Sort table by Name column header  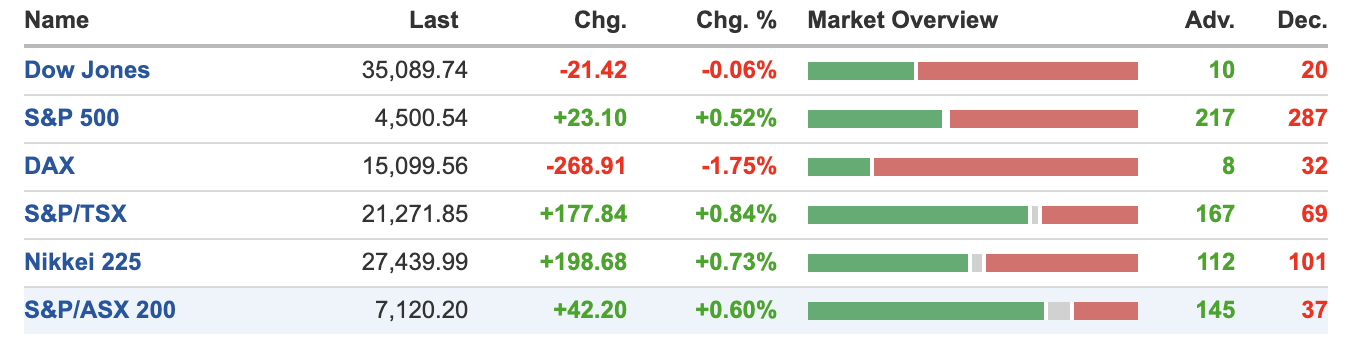(x=56, y=20)
